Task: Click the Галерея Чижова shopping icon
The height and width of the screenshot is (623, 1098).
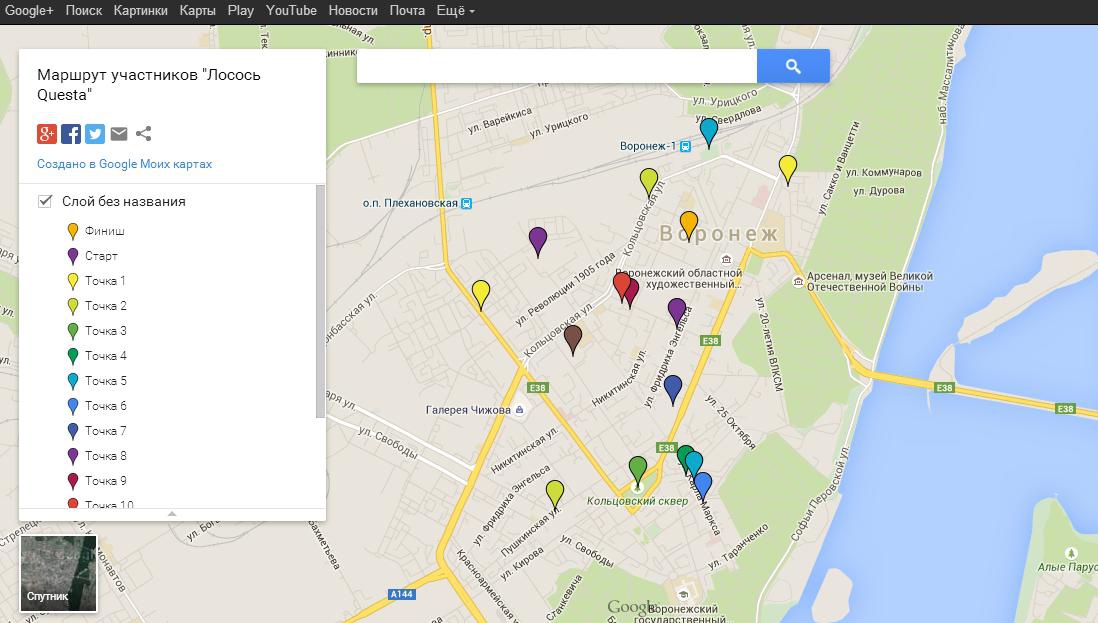Action: click(520, 410)
